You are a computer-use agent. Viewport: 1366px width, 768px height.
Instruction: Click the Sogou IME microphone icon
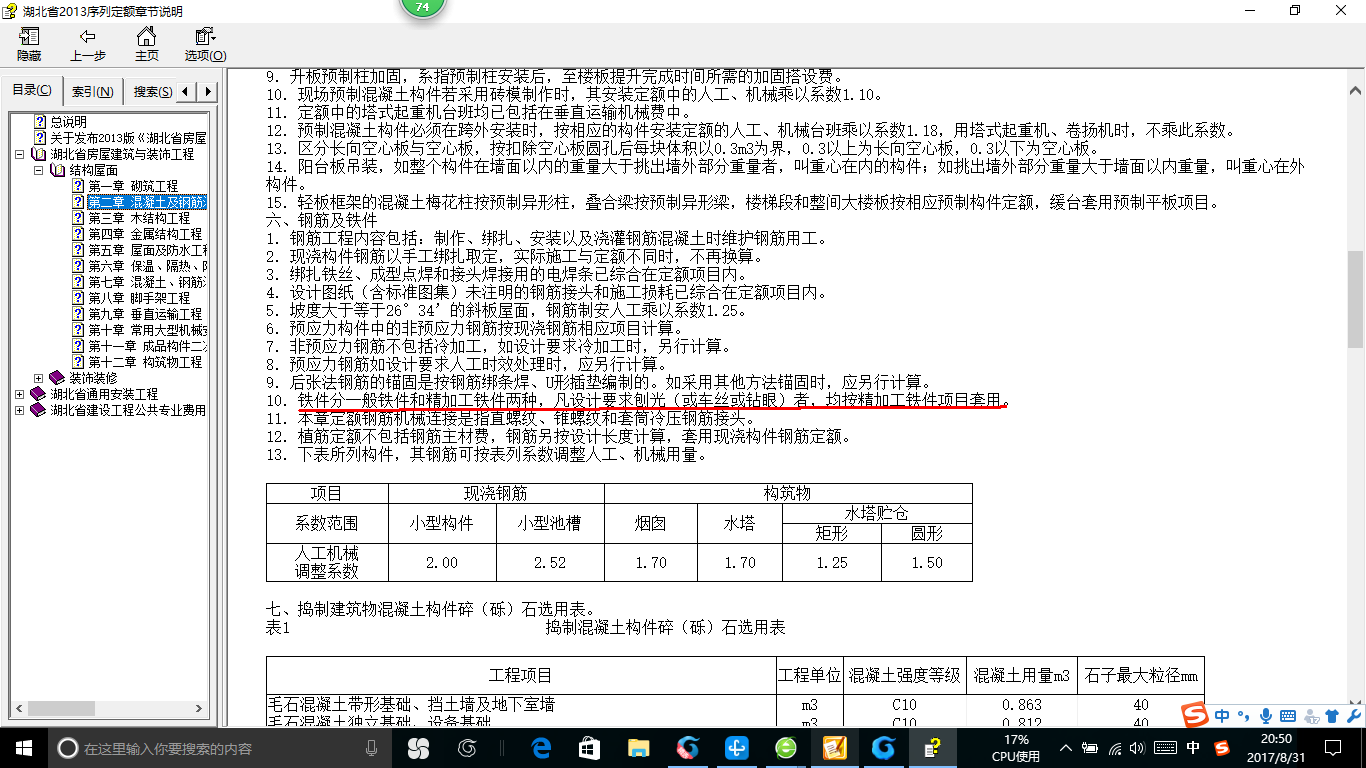1266,716
